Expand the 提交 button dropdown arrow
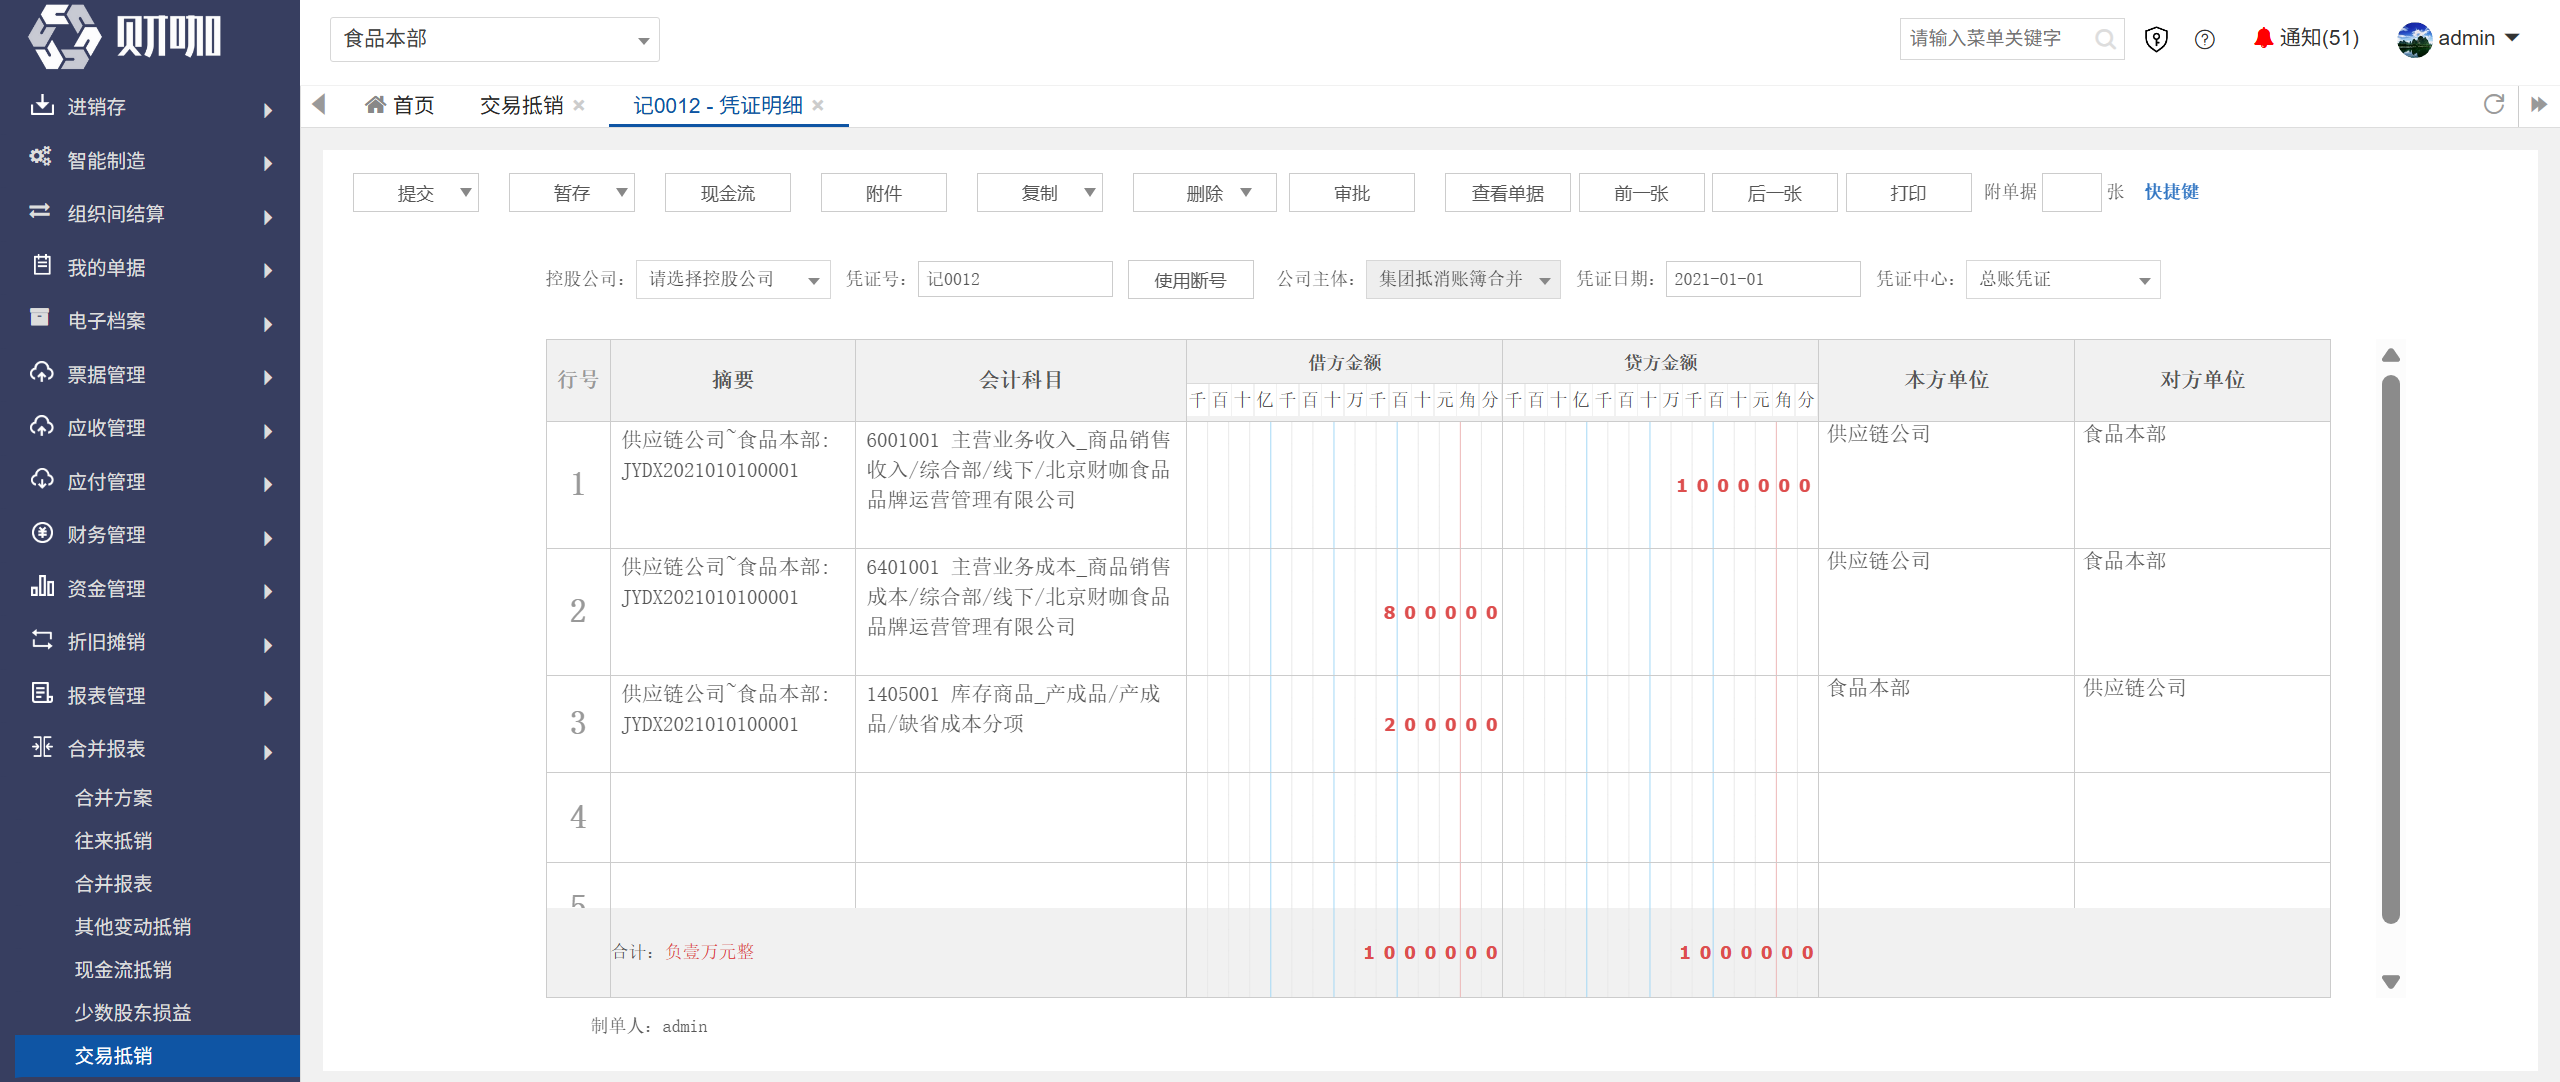The width and height of the screenshot is (2560, 1082). pyautogui.click(x=465, y=192)
